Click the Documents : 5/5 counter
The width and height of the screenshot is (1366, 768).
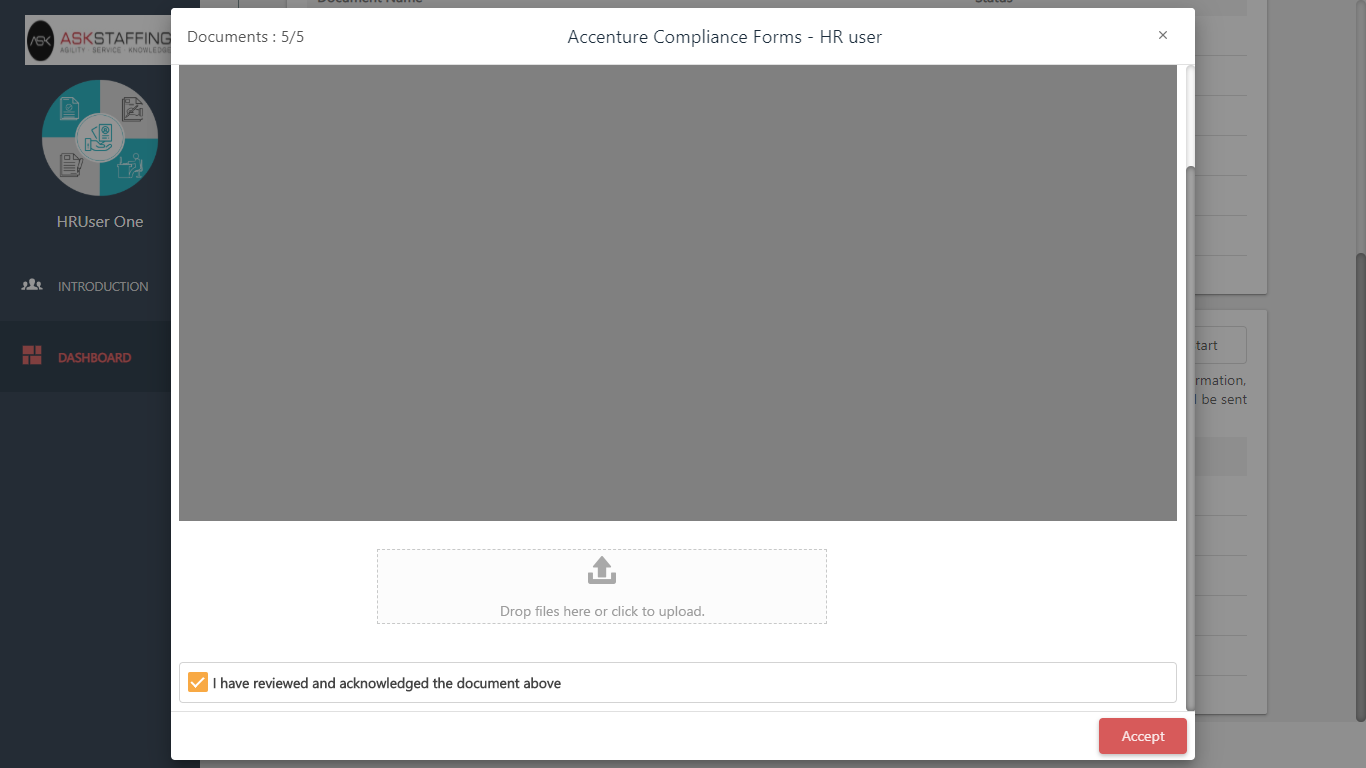[x=246, y=37]
